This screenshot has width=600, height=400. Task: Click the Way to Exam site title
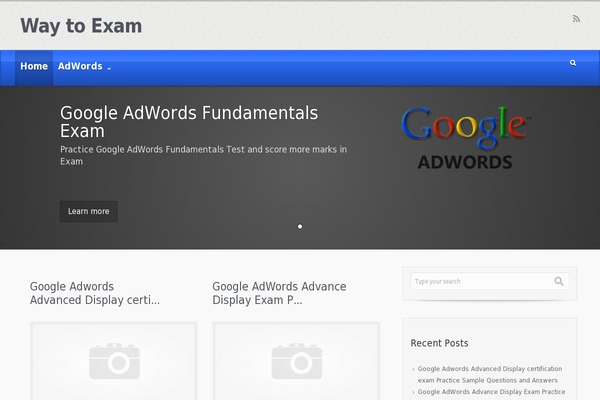pyautogui.click(x=81, y=26)
